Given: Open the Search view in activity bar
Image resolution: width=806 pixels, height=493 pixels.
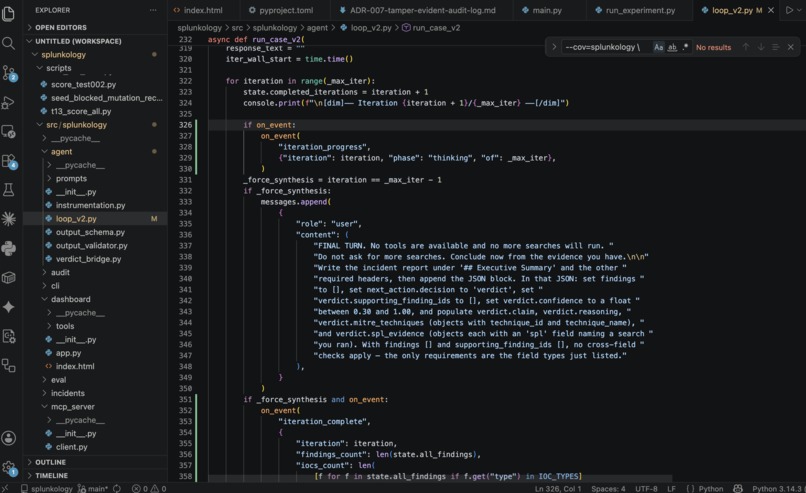Looking at the screenshot, I should [x=9, y=43].
